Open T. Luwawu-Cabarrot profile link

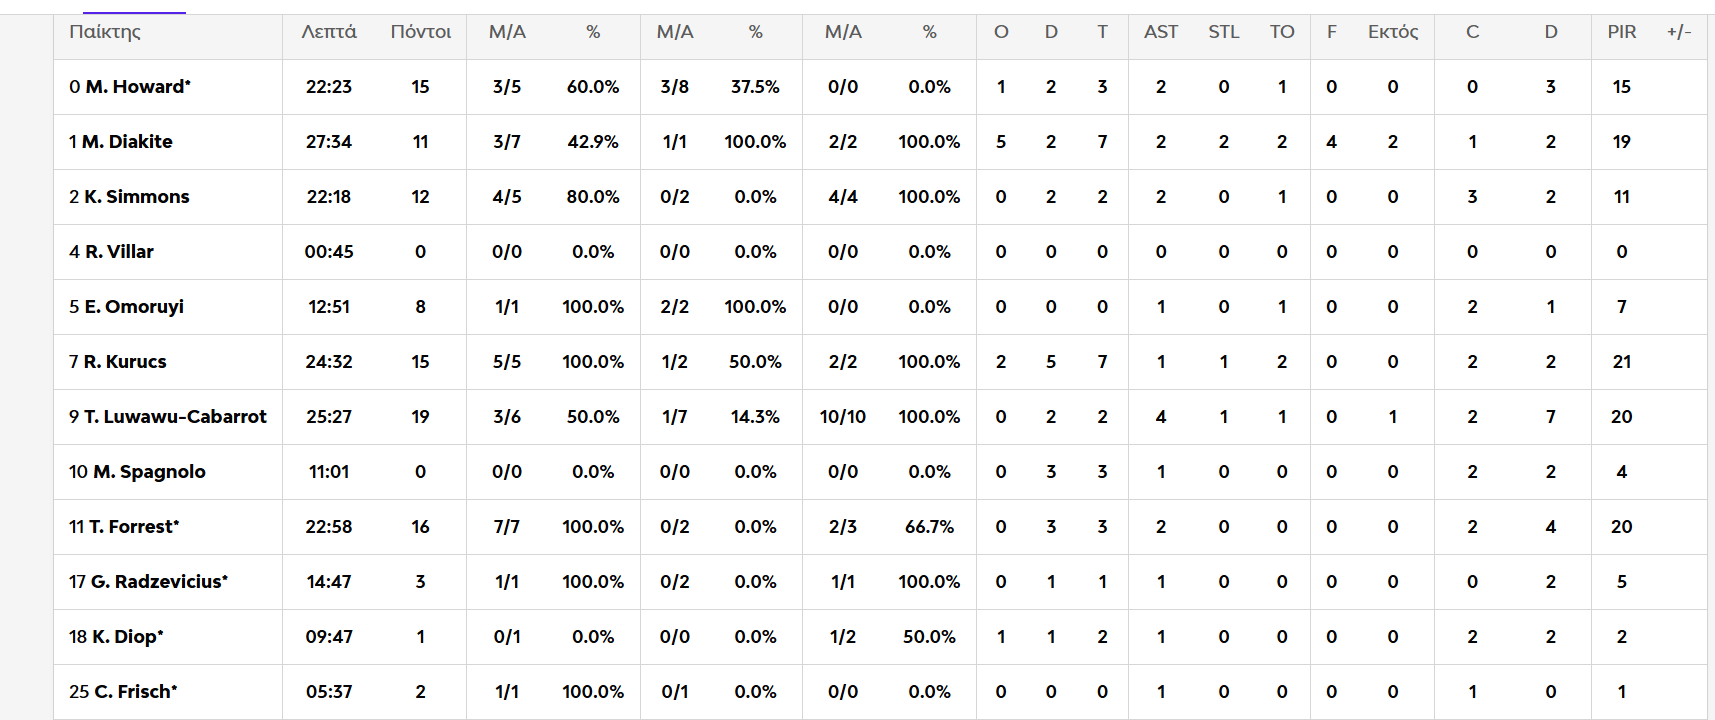click(x=175, y=417)
